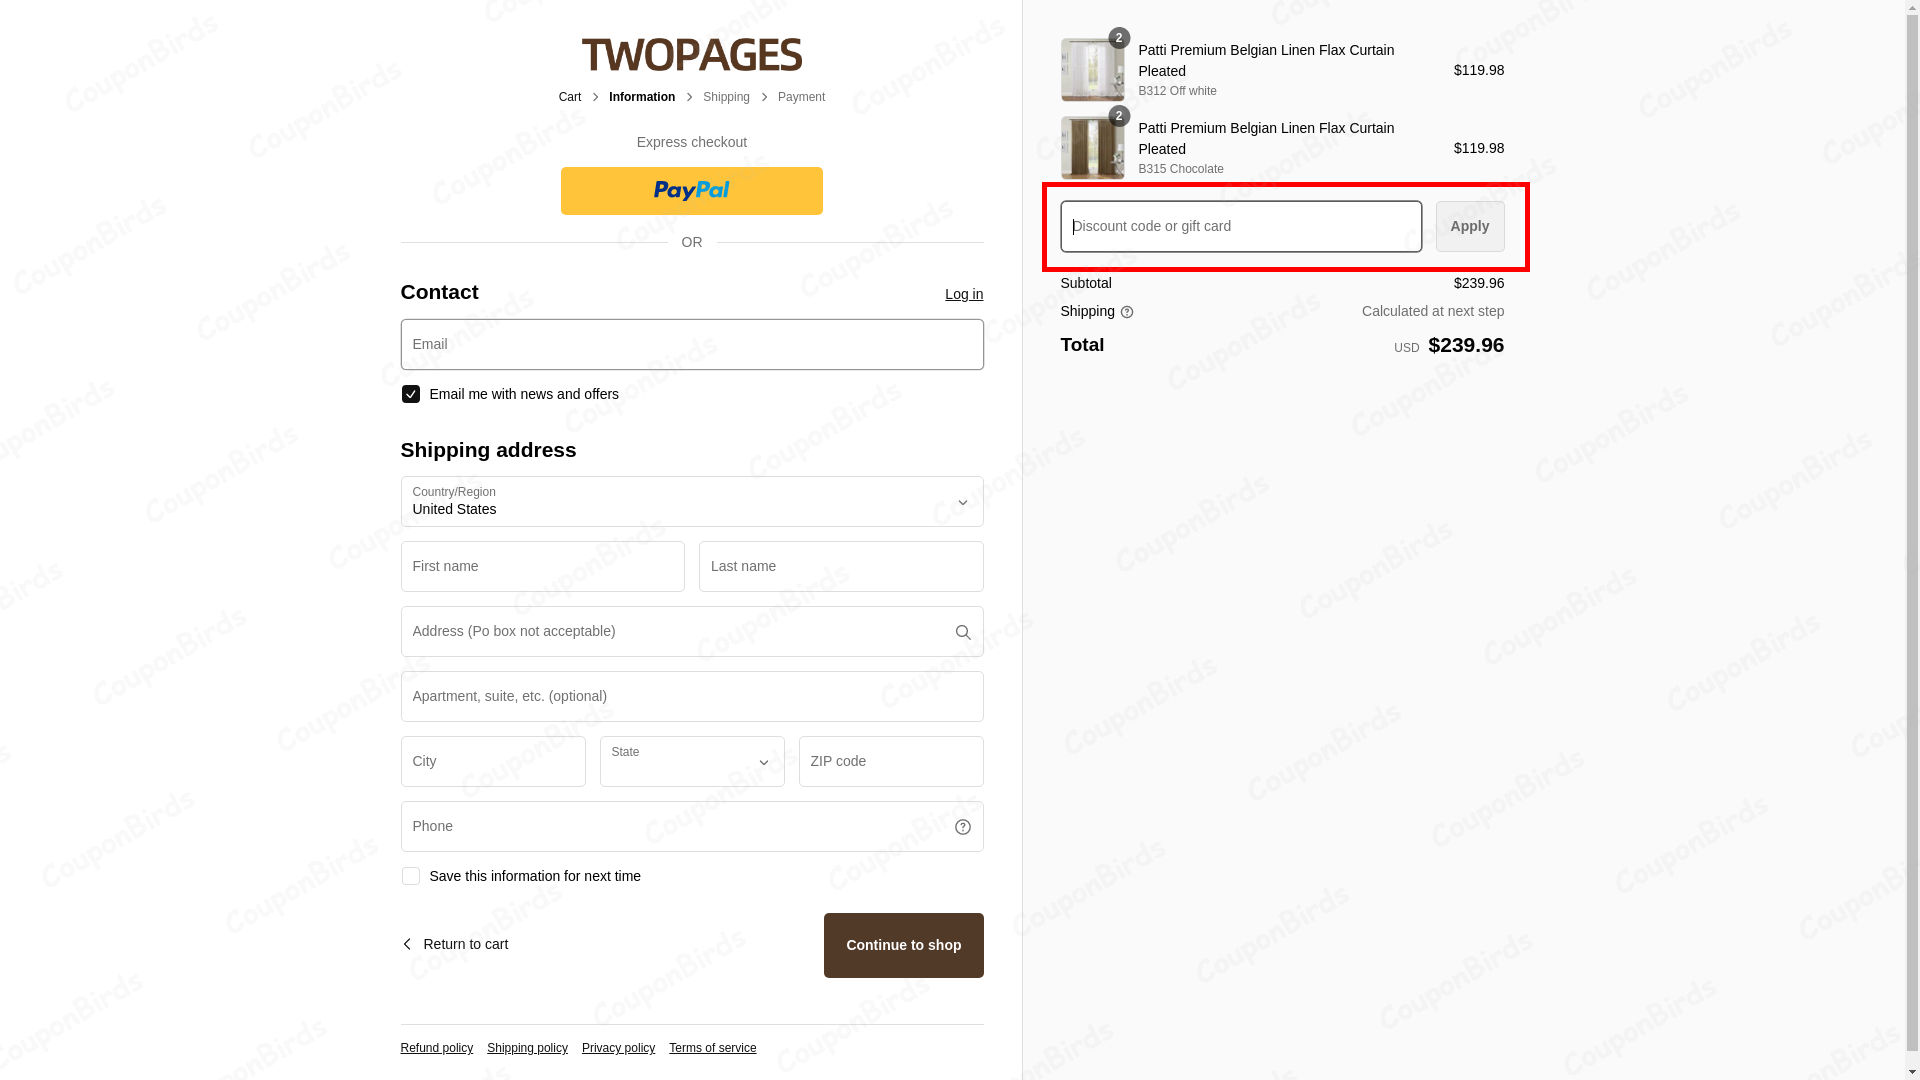
Task: Click the B312 Off white variant text
Action: [1177, 91]
